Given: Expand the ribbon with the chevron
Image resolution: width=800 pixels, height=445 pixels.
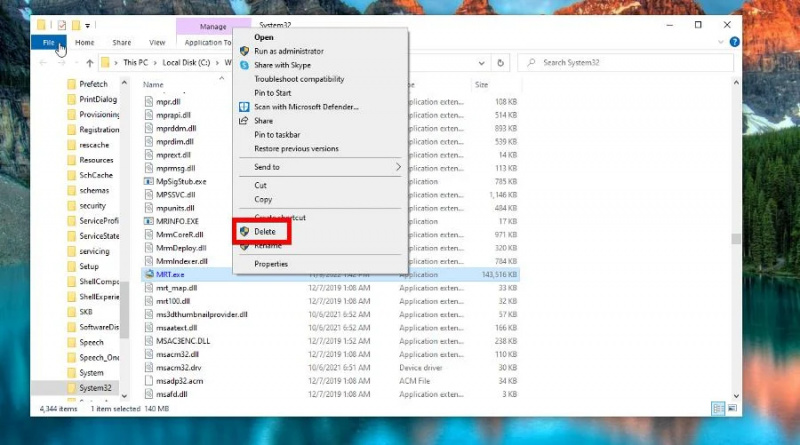Looking at the screenshot, I should (720, 42).
